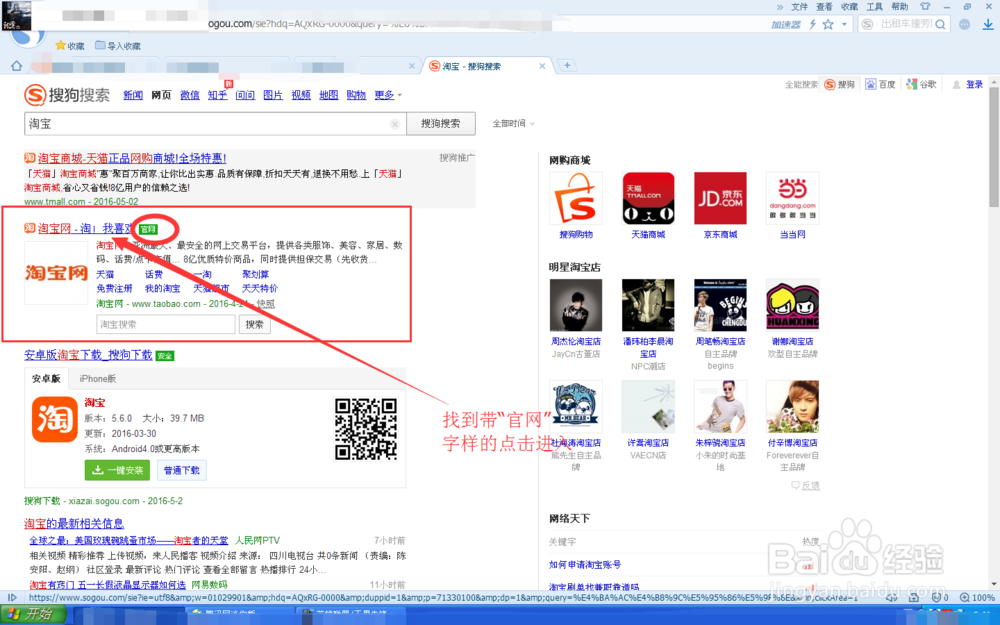Switch to 微信 search category
Viewport: 1000px width, 625px height.
(x=189, y=95)
